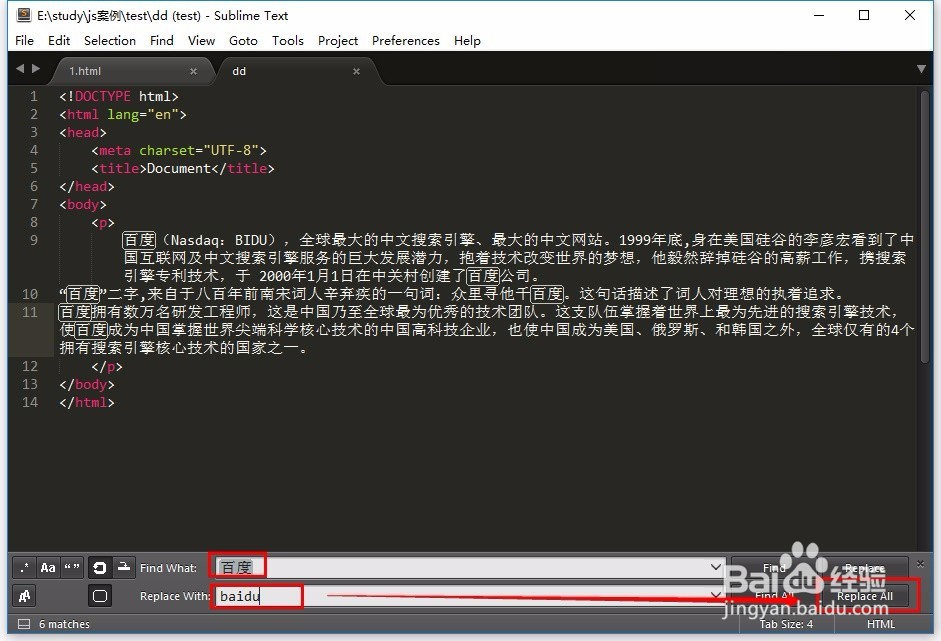941x641 pixels.
Task: Click the vertical editor scrollbar
Action: [x=925, y=227]
